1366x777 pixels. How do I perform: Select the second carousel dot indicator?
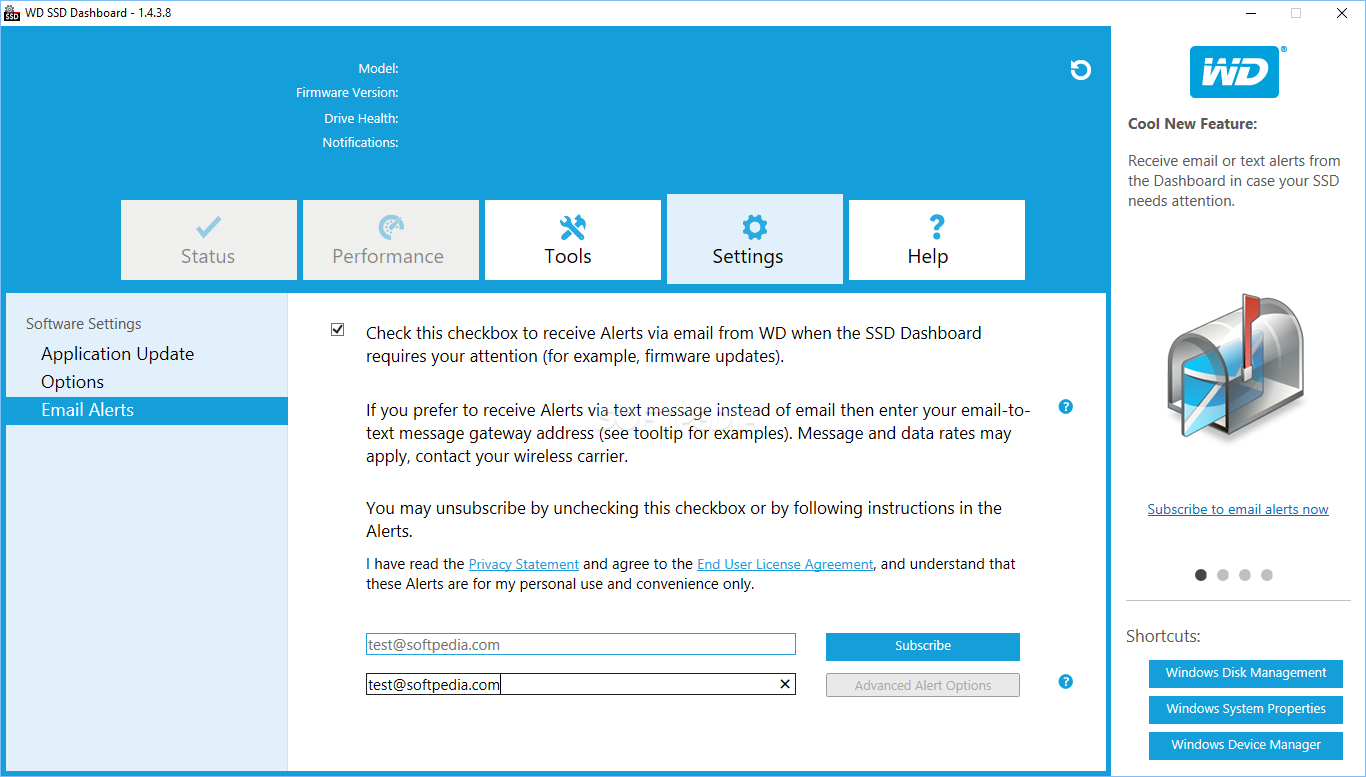[1223, 575]
